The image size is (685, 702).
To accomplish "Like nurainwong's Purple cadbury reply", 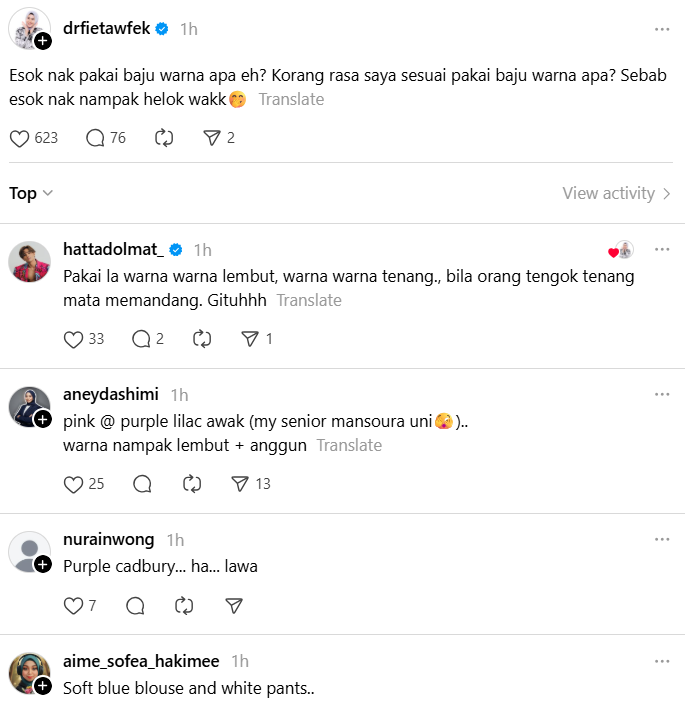I will 73,605.
